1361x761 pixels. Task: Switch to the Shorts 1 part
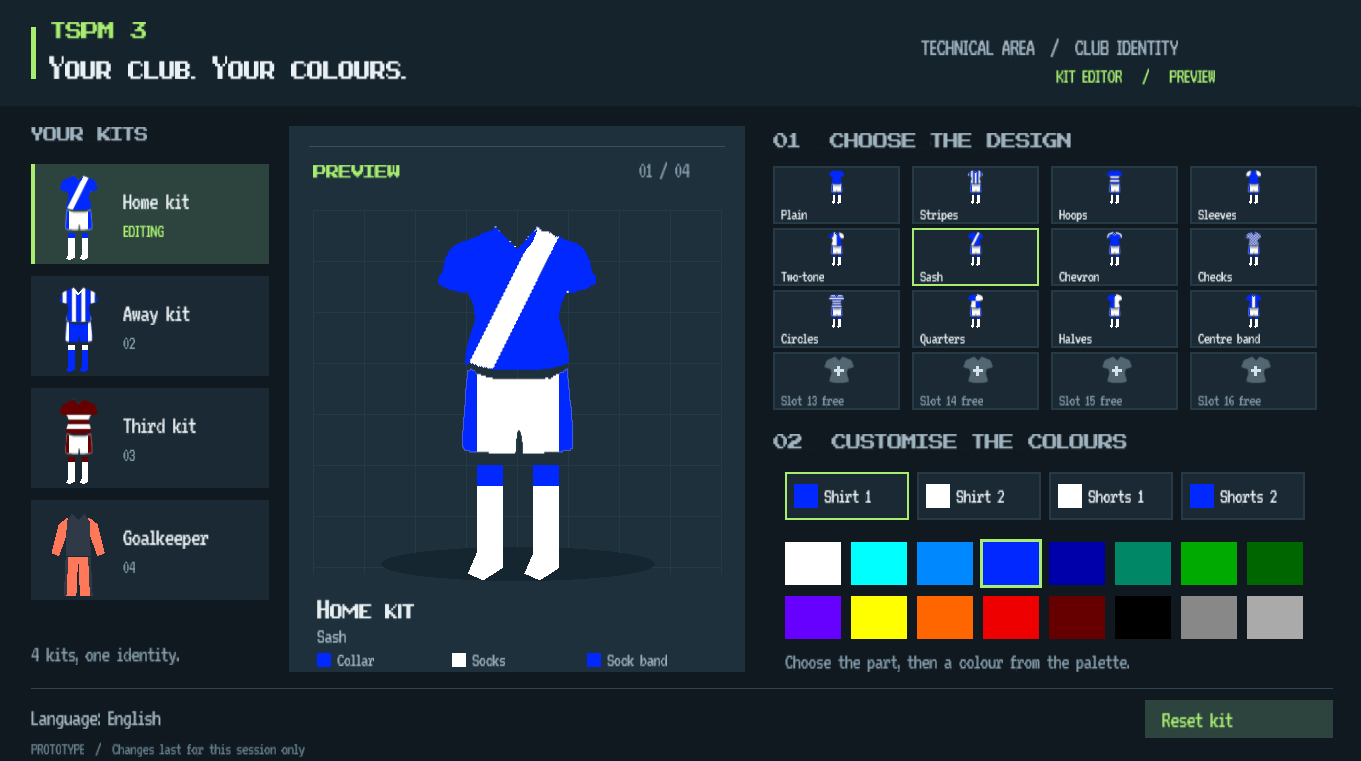click(x=1111, y=496)
